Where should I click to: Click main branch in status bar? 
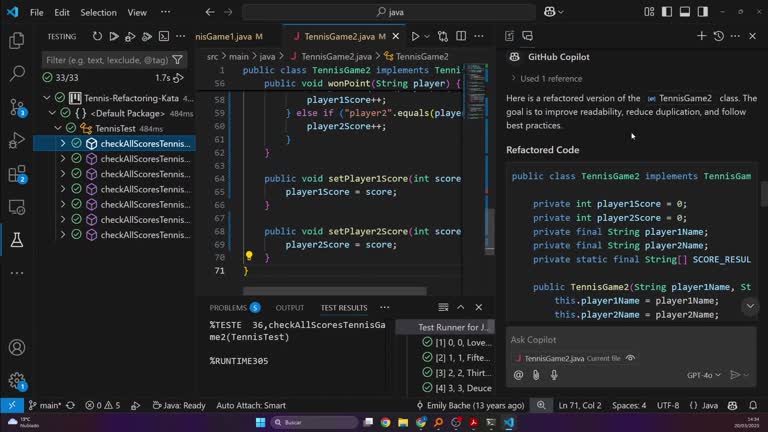[x=45, y=405]
